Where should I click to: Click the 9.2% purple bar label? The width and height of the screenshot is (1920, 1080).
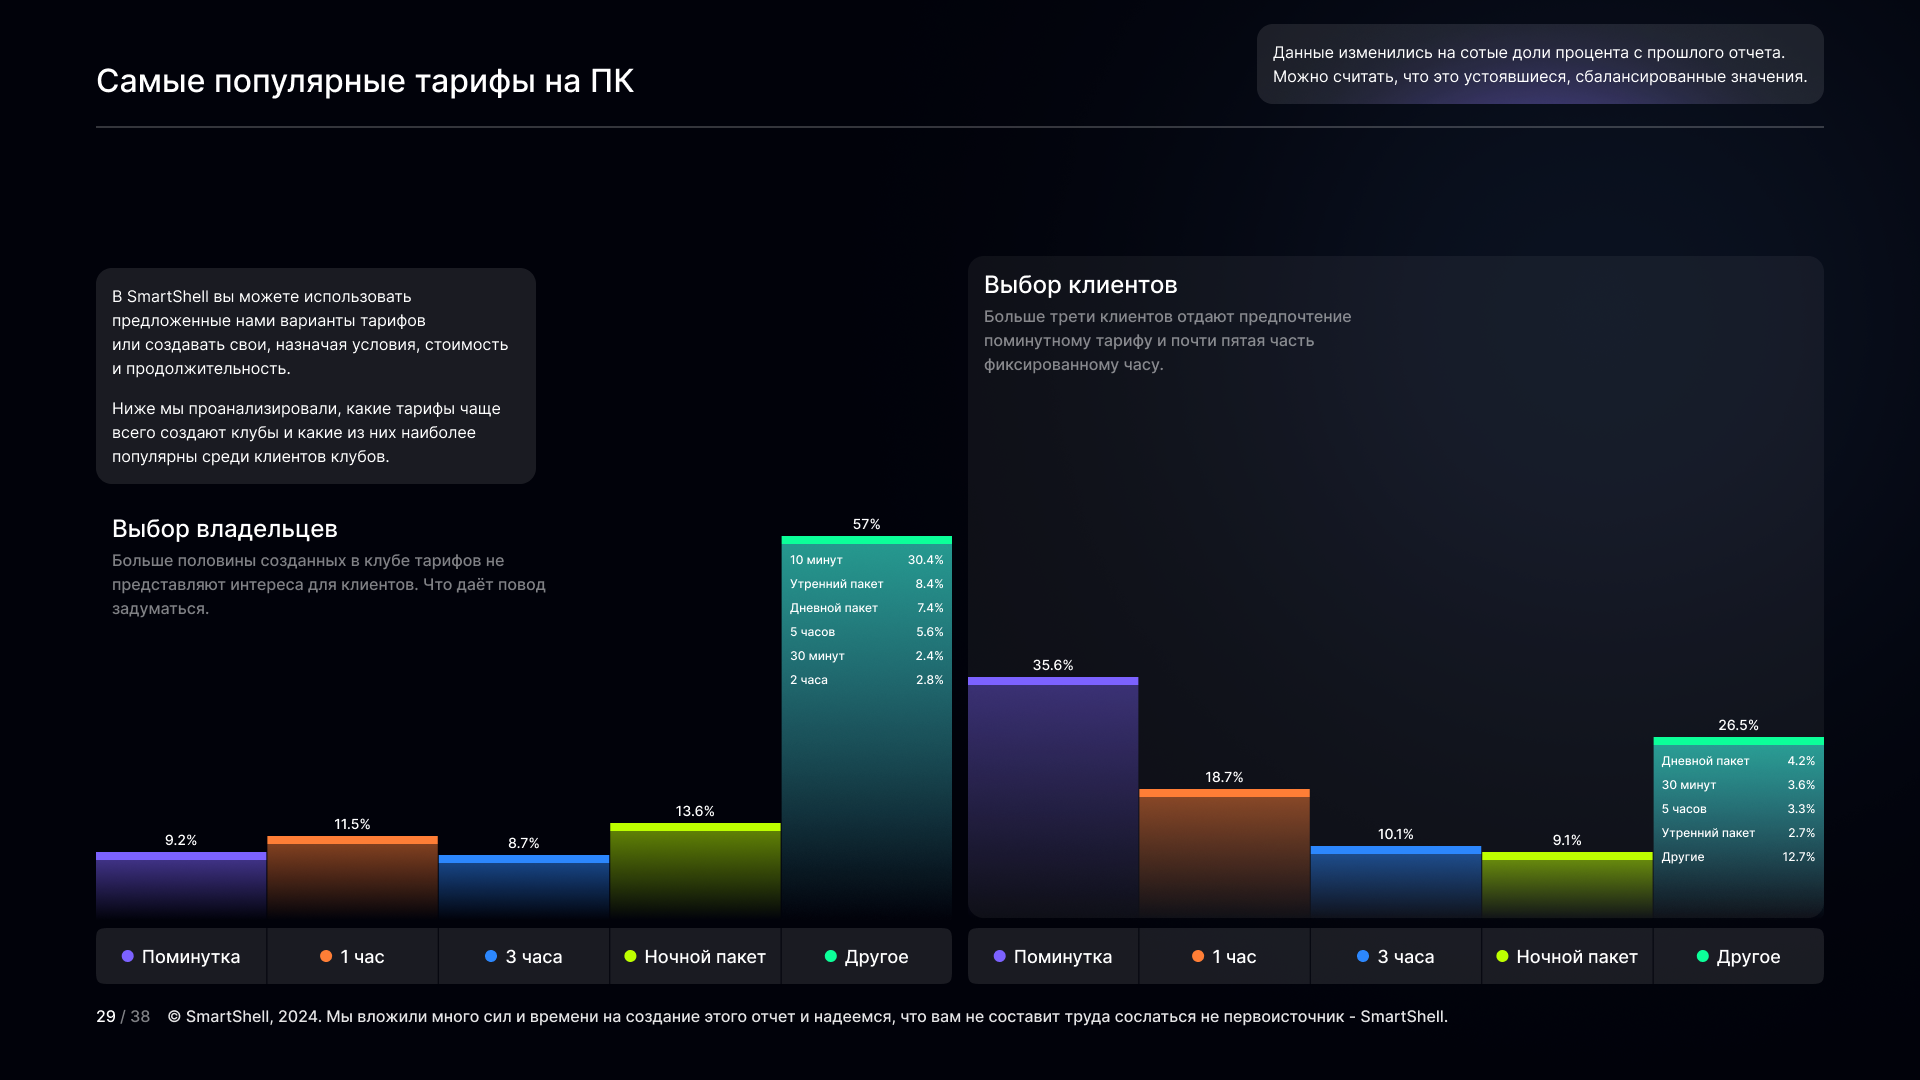pos(181,840)
